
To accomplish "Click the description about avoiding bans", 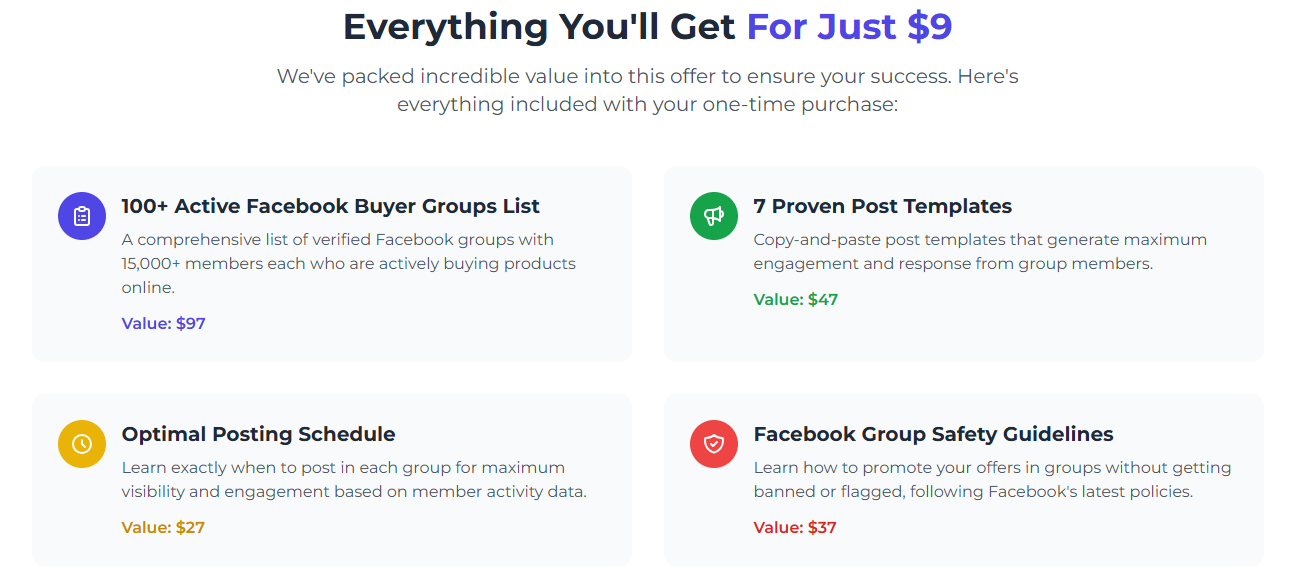I will [991, 480].
